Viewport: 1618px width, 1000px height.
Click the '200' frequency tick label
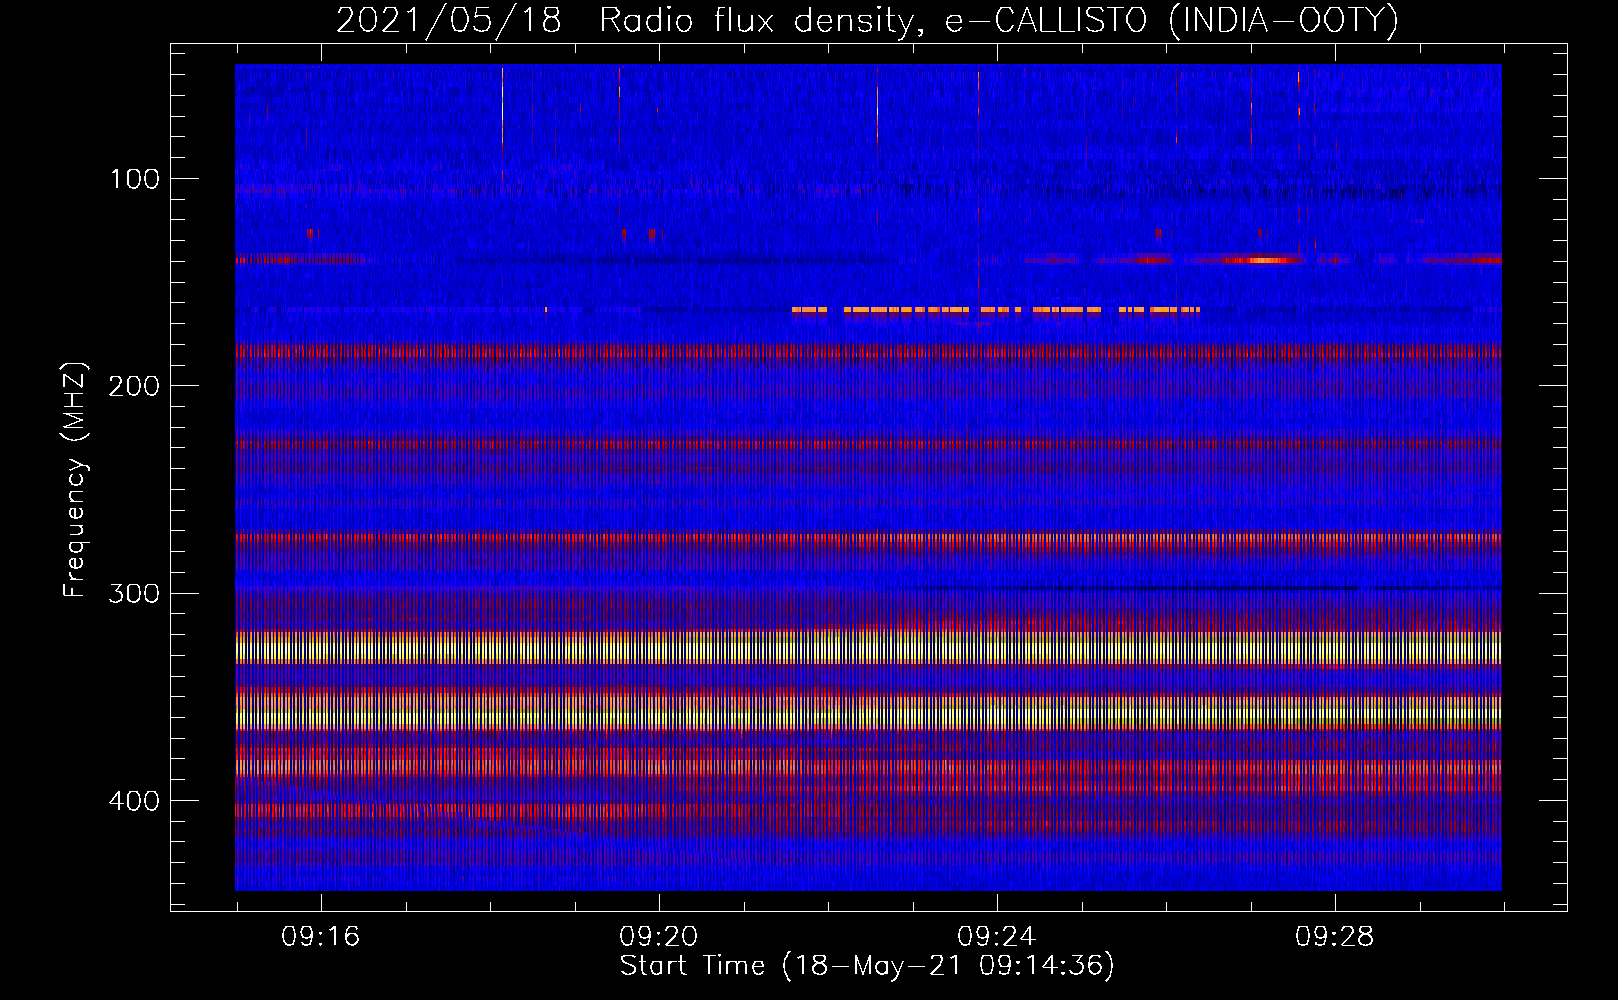pyautogui.click(x=134, y=386)
